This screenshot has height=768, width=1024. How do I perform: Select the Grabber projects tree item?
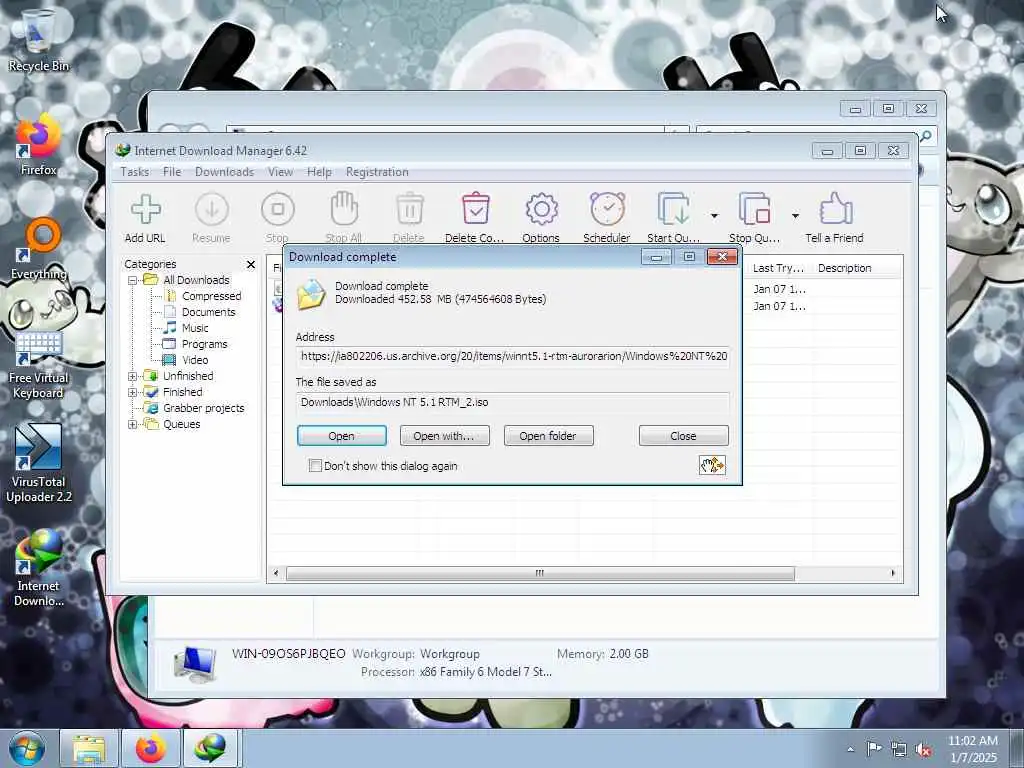[203, 408]
